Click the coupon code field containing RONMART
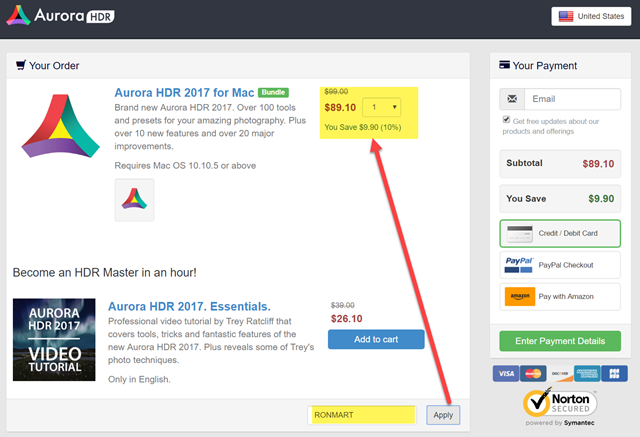This screenshot has width=640, height=437. tap(362, 415)
